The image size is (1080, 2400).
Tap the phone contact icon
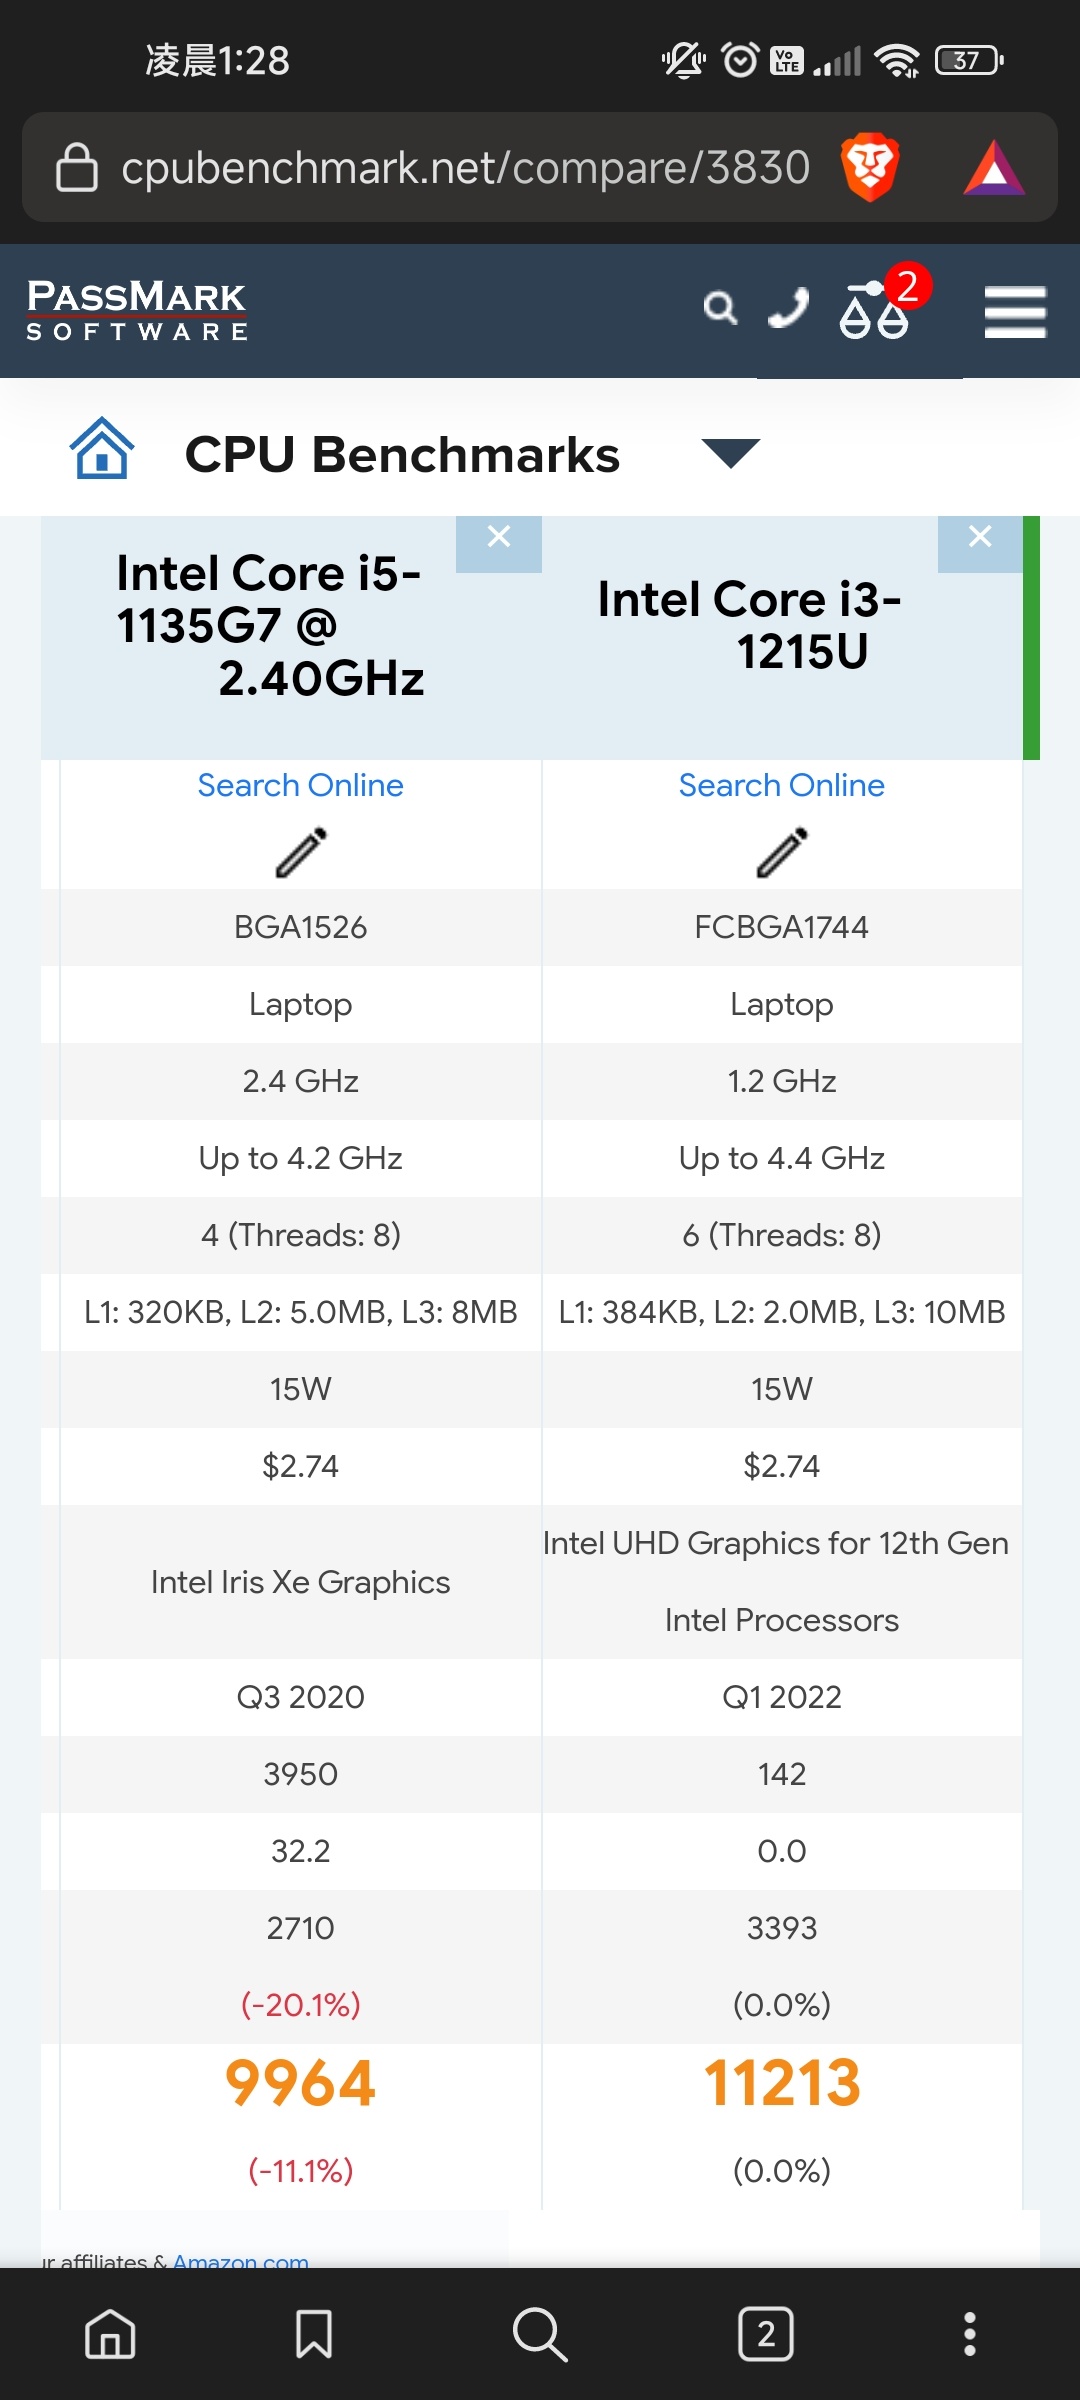coord(788,308)
